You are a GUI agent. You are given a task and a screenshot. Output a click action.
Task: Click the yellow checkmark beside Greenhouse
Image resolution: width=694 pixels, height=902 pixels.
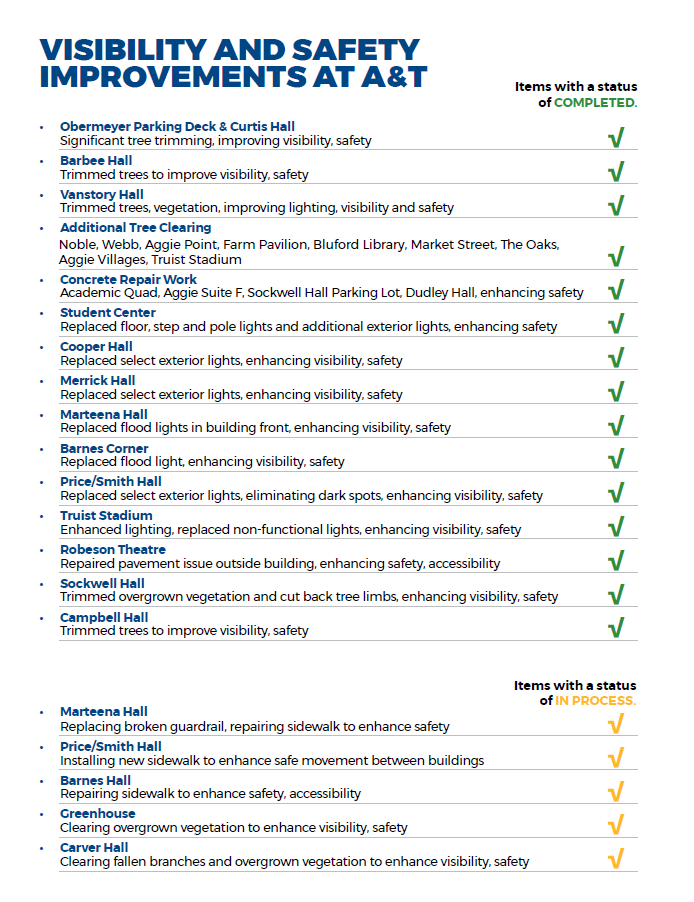[x=616, y=825]
